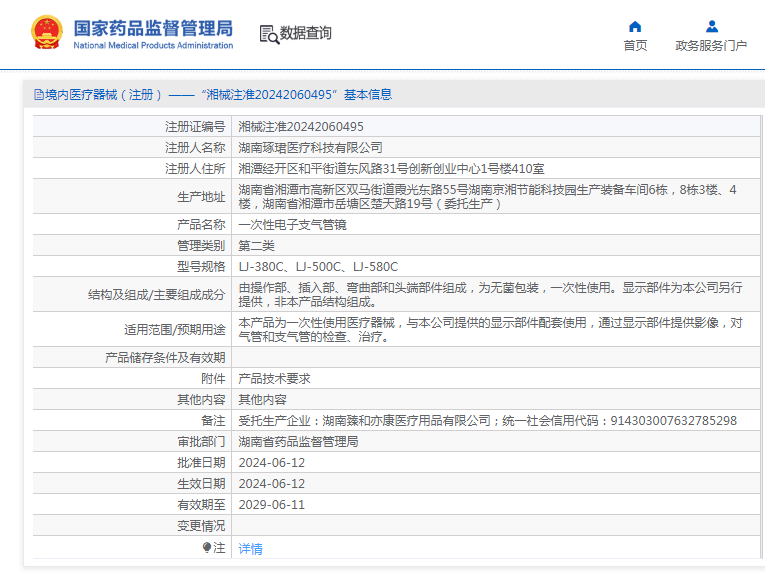Select the 生产地址 address value
Viewport: 765px width, 576px height.
point(487,197)
